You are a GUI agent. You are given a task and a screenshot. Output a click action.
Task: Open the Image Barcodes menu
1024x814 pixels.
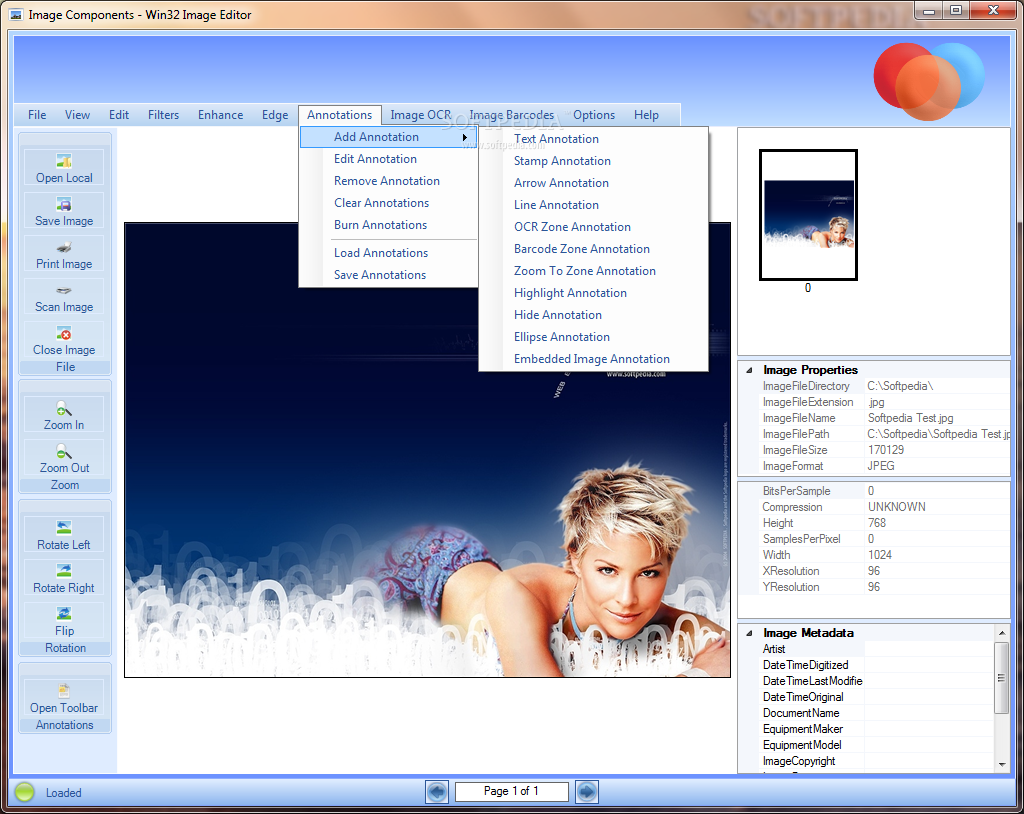coord(511,115)
